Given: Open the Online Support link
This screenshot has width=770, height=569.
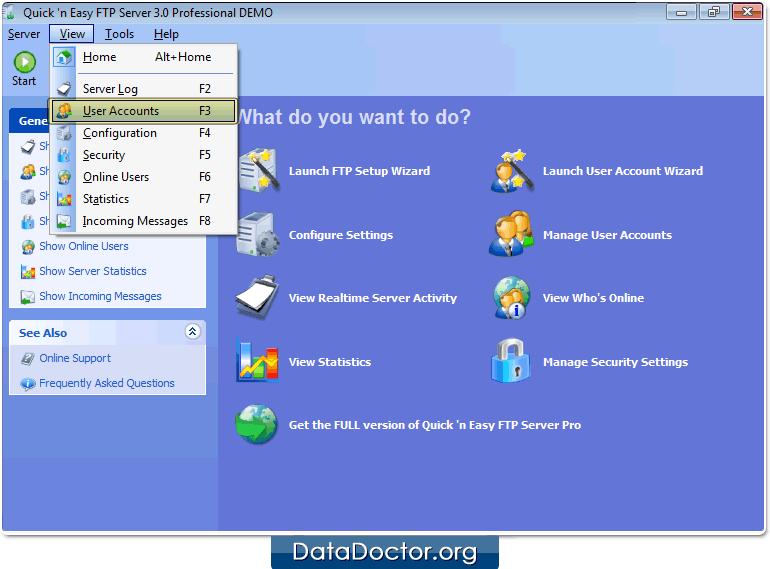Looking at the screenshot, I should click(75, 358).
